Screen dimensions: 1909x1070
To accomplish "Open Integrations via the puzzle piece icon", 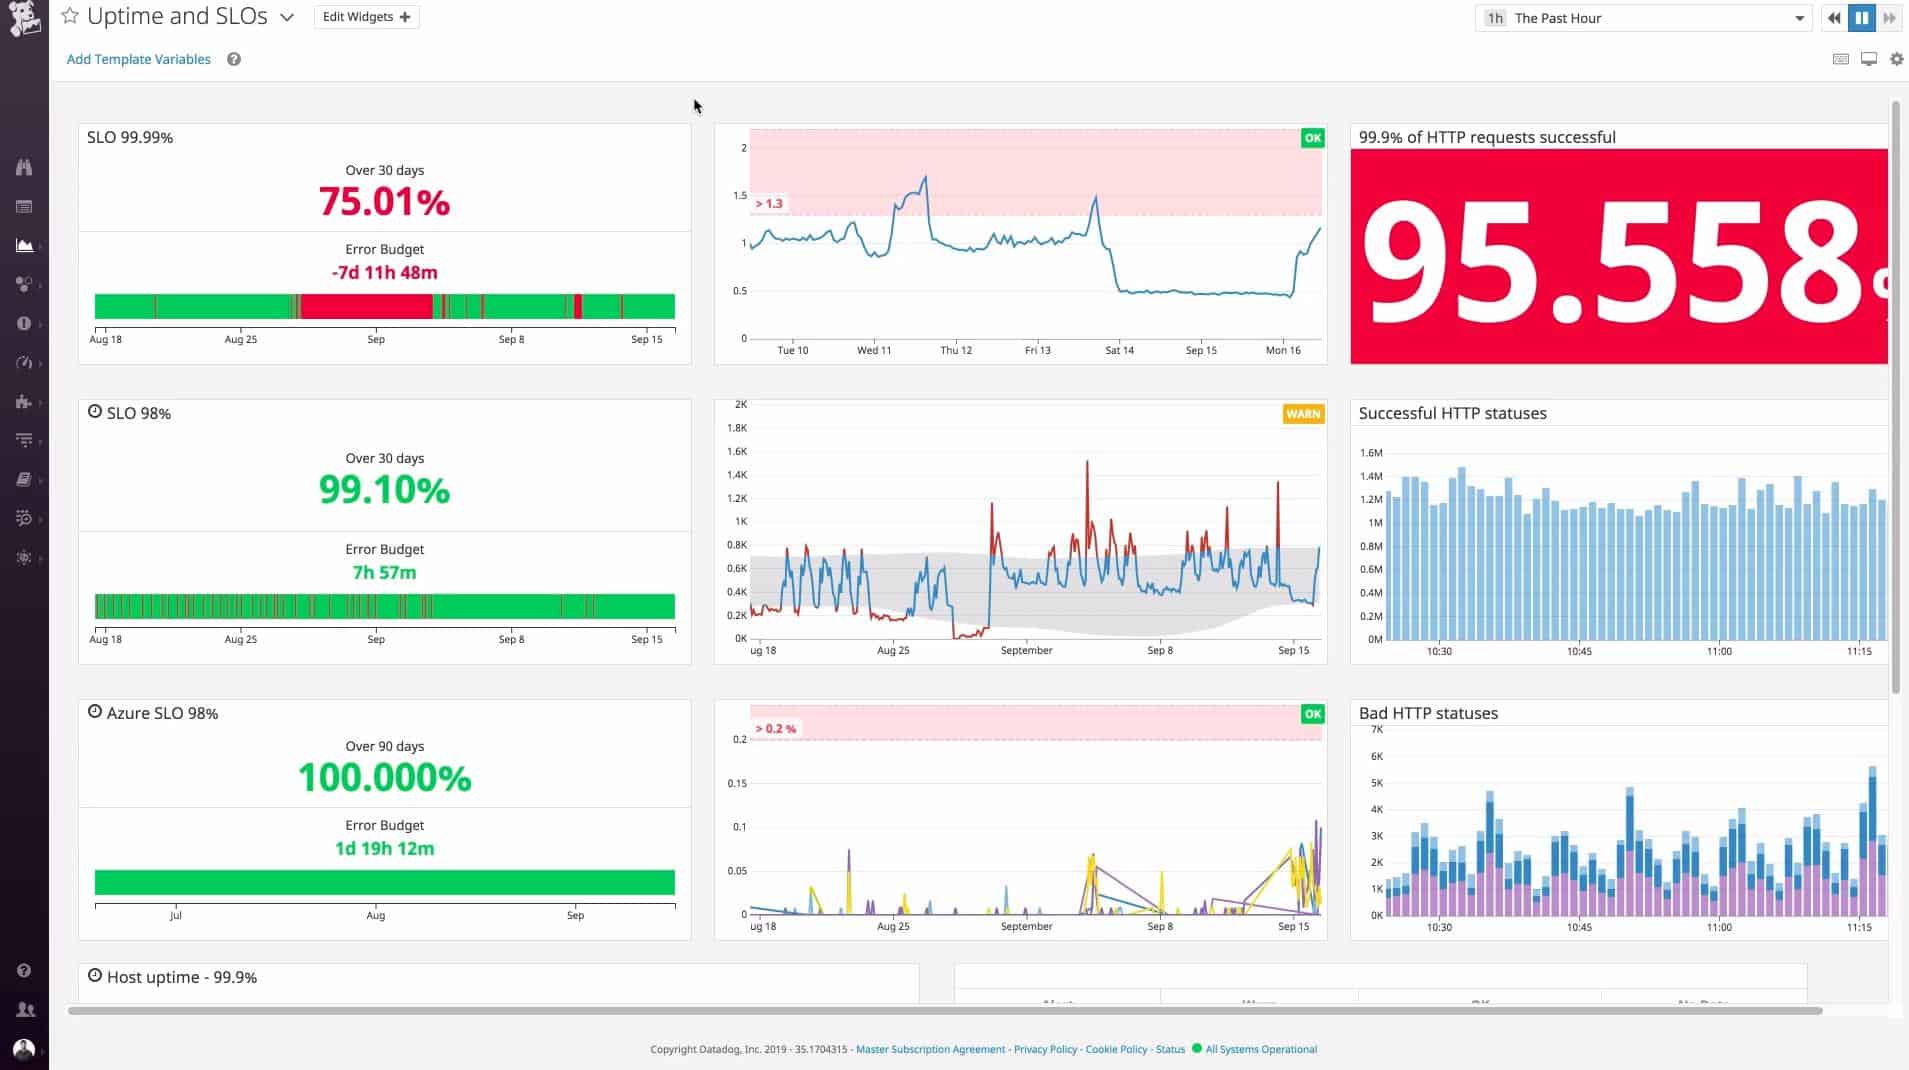I will (25, 402).
